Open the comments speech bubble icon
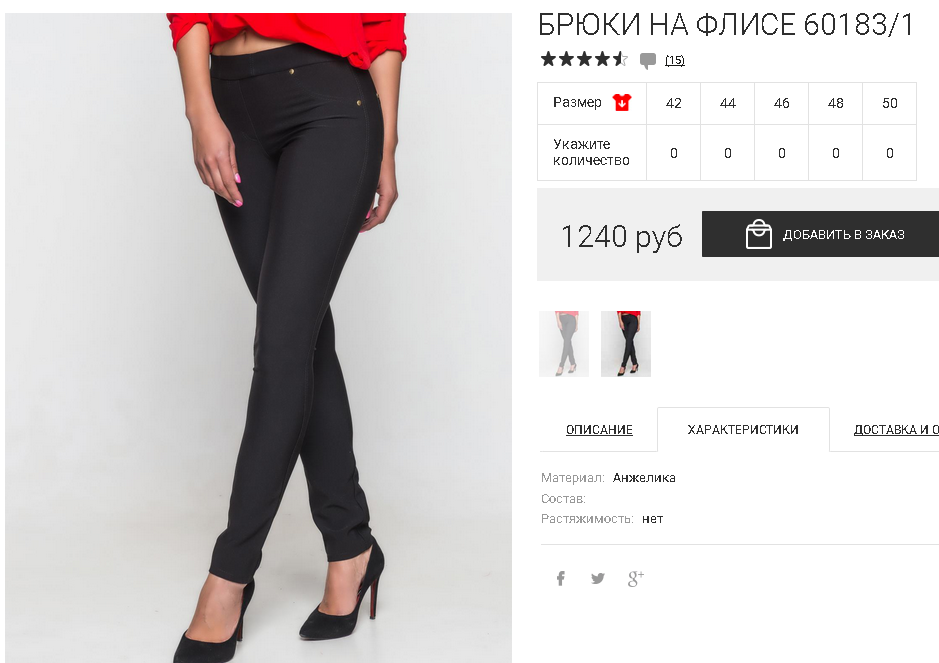 click(x=647, y=60)
